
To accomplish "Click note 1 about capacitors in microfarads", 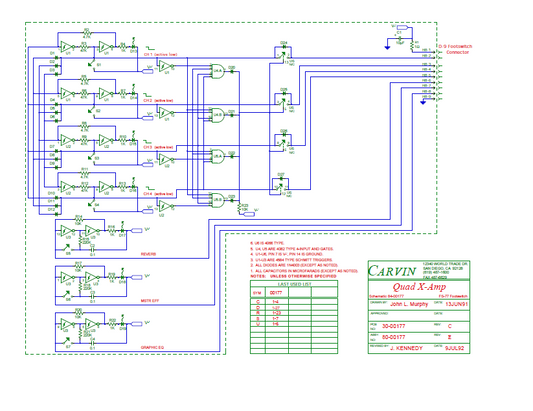I will pos(304,271).
